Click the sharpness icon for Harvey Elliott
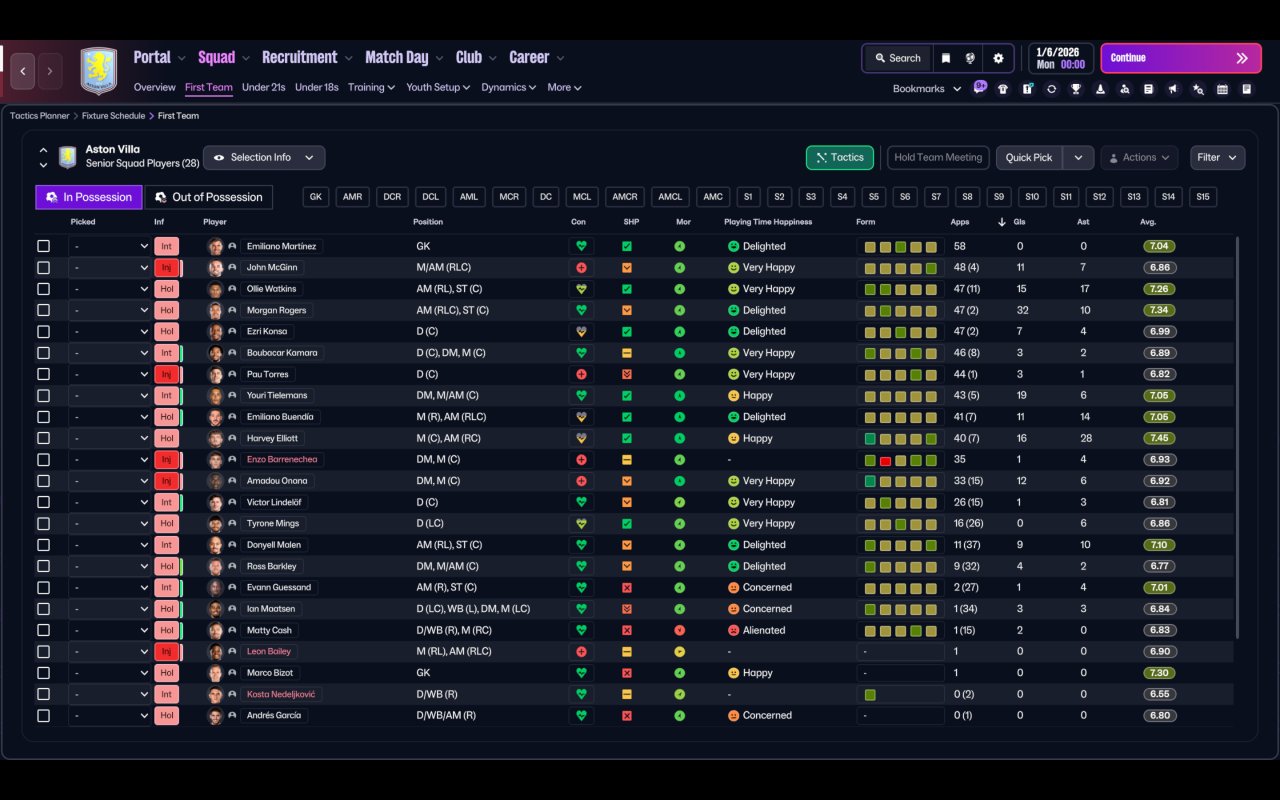Viewport: 1280px width, 800px height. pos(627,438)
